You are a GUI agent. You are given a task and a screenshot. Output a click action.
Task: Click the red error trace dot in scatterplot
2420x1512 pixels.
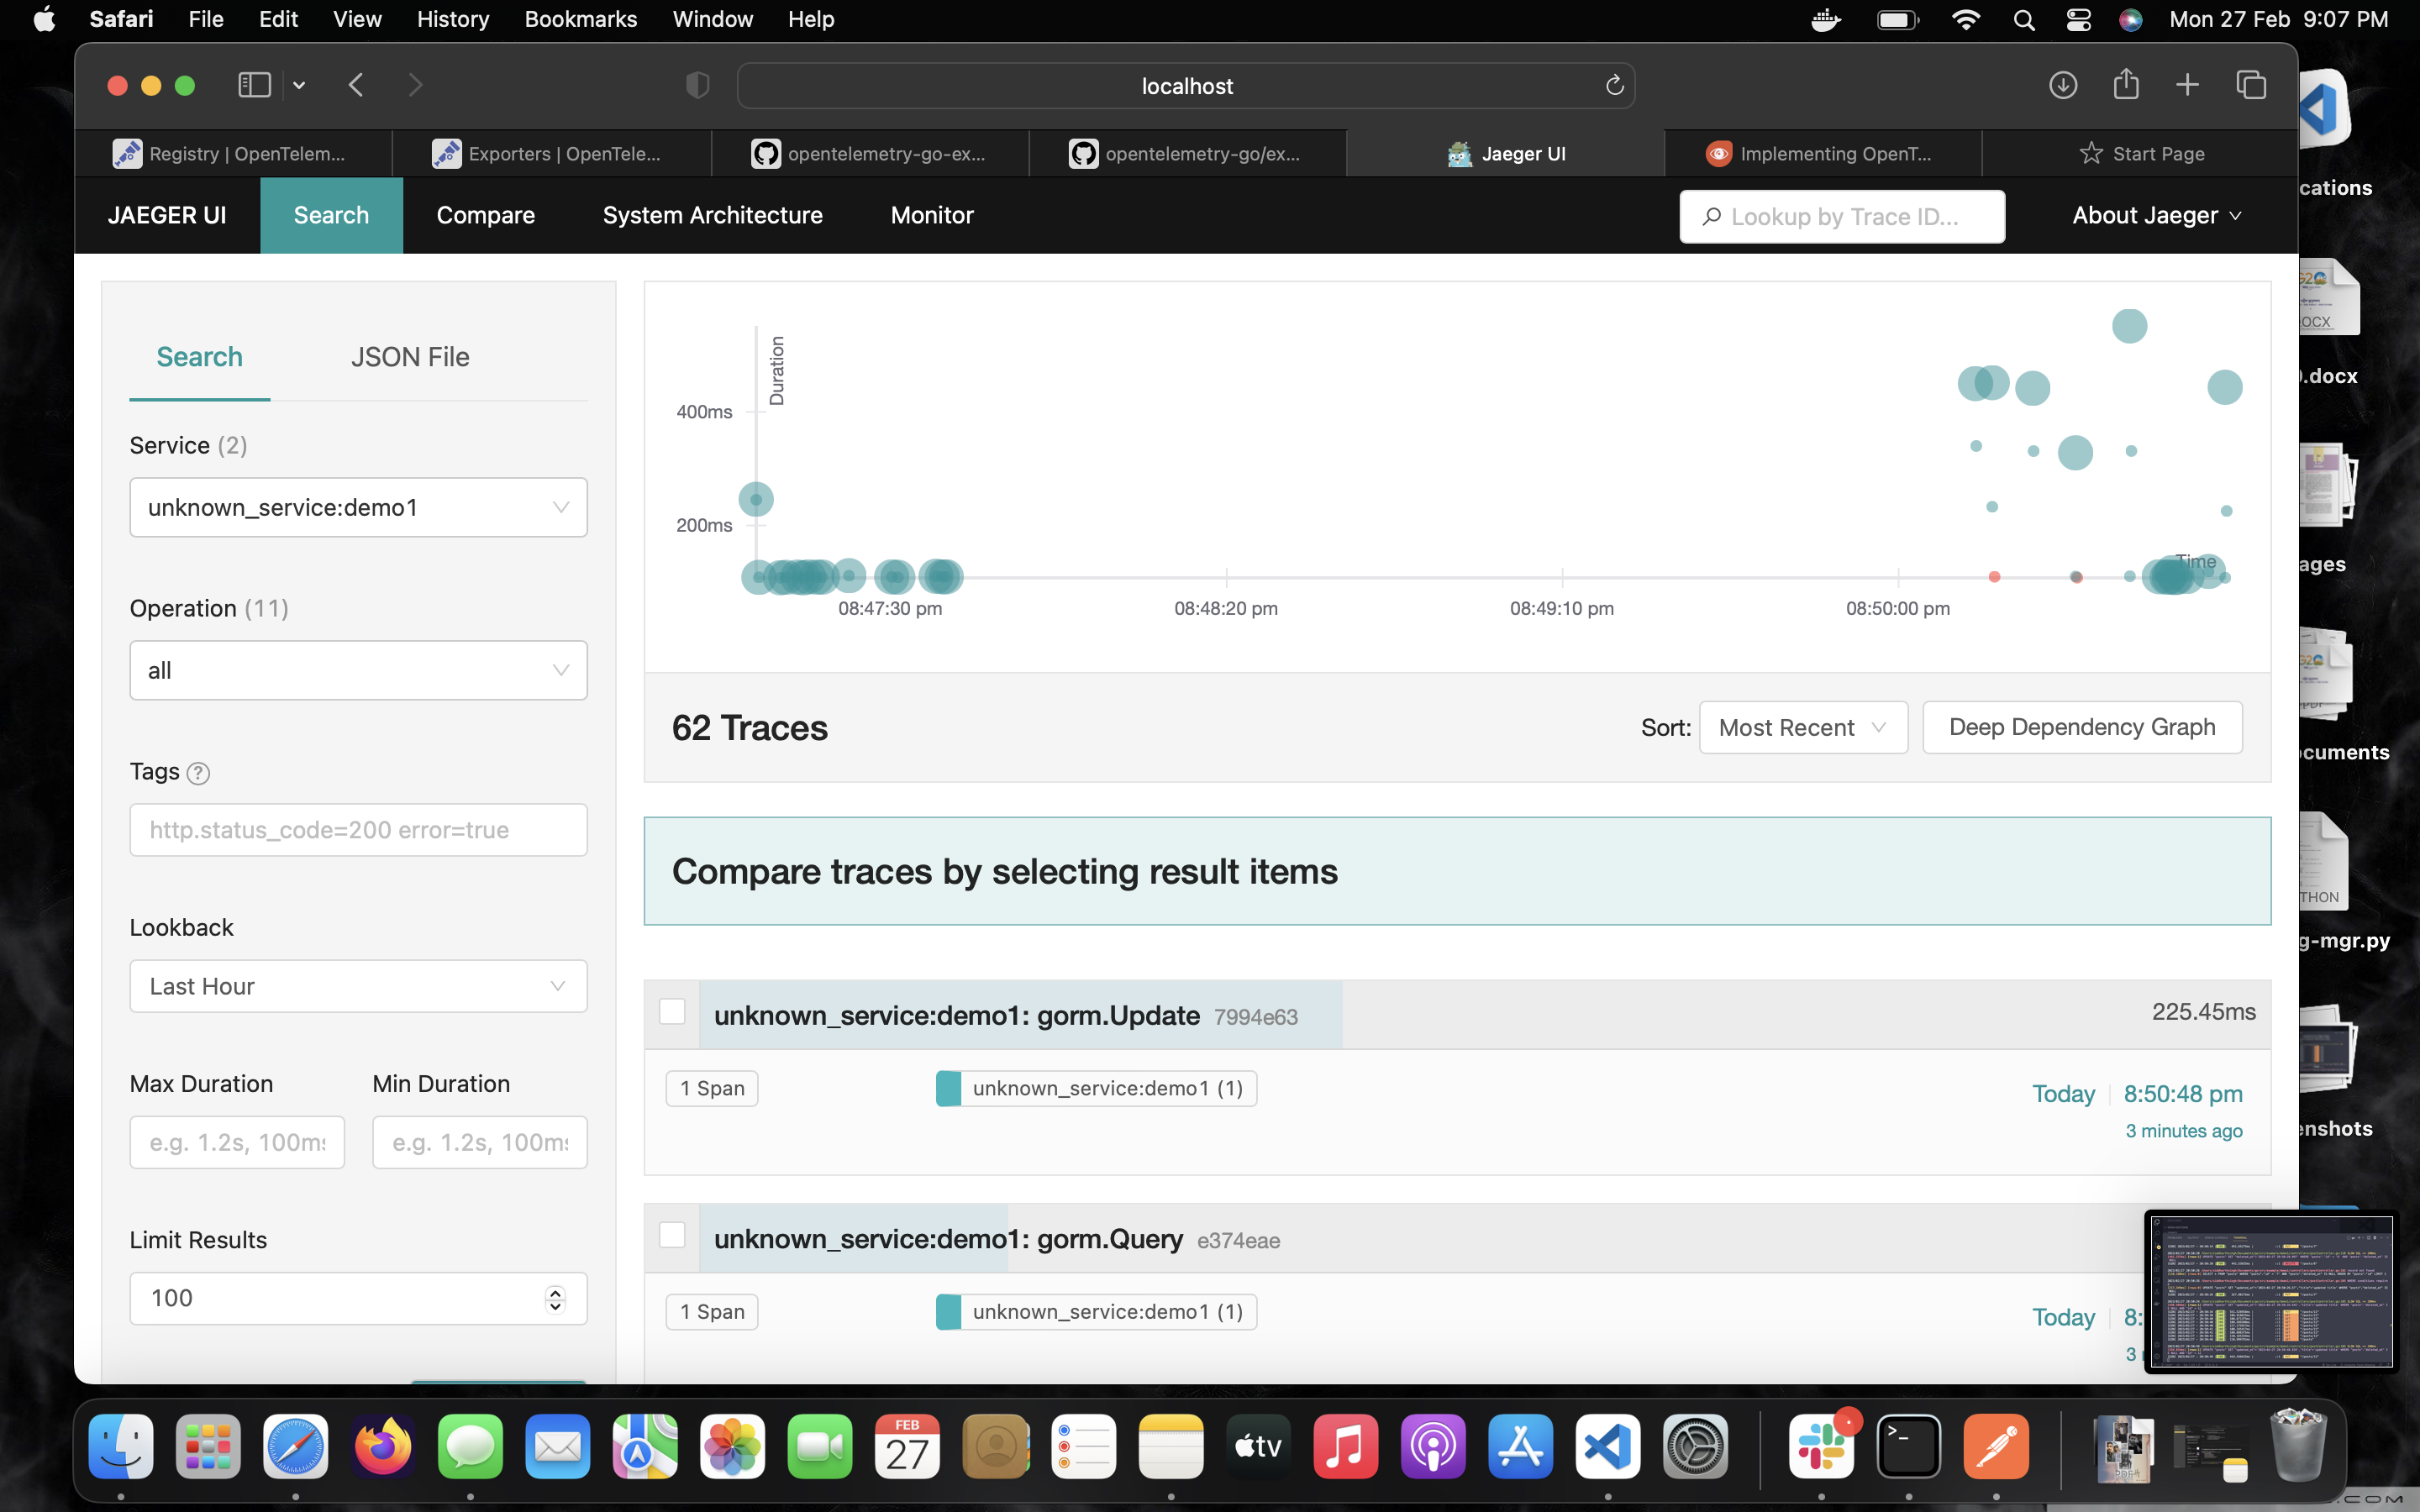point(1994,577)
